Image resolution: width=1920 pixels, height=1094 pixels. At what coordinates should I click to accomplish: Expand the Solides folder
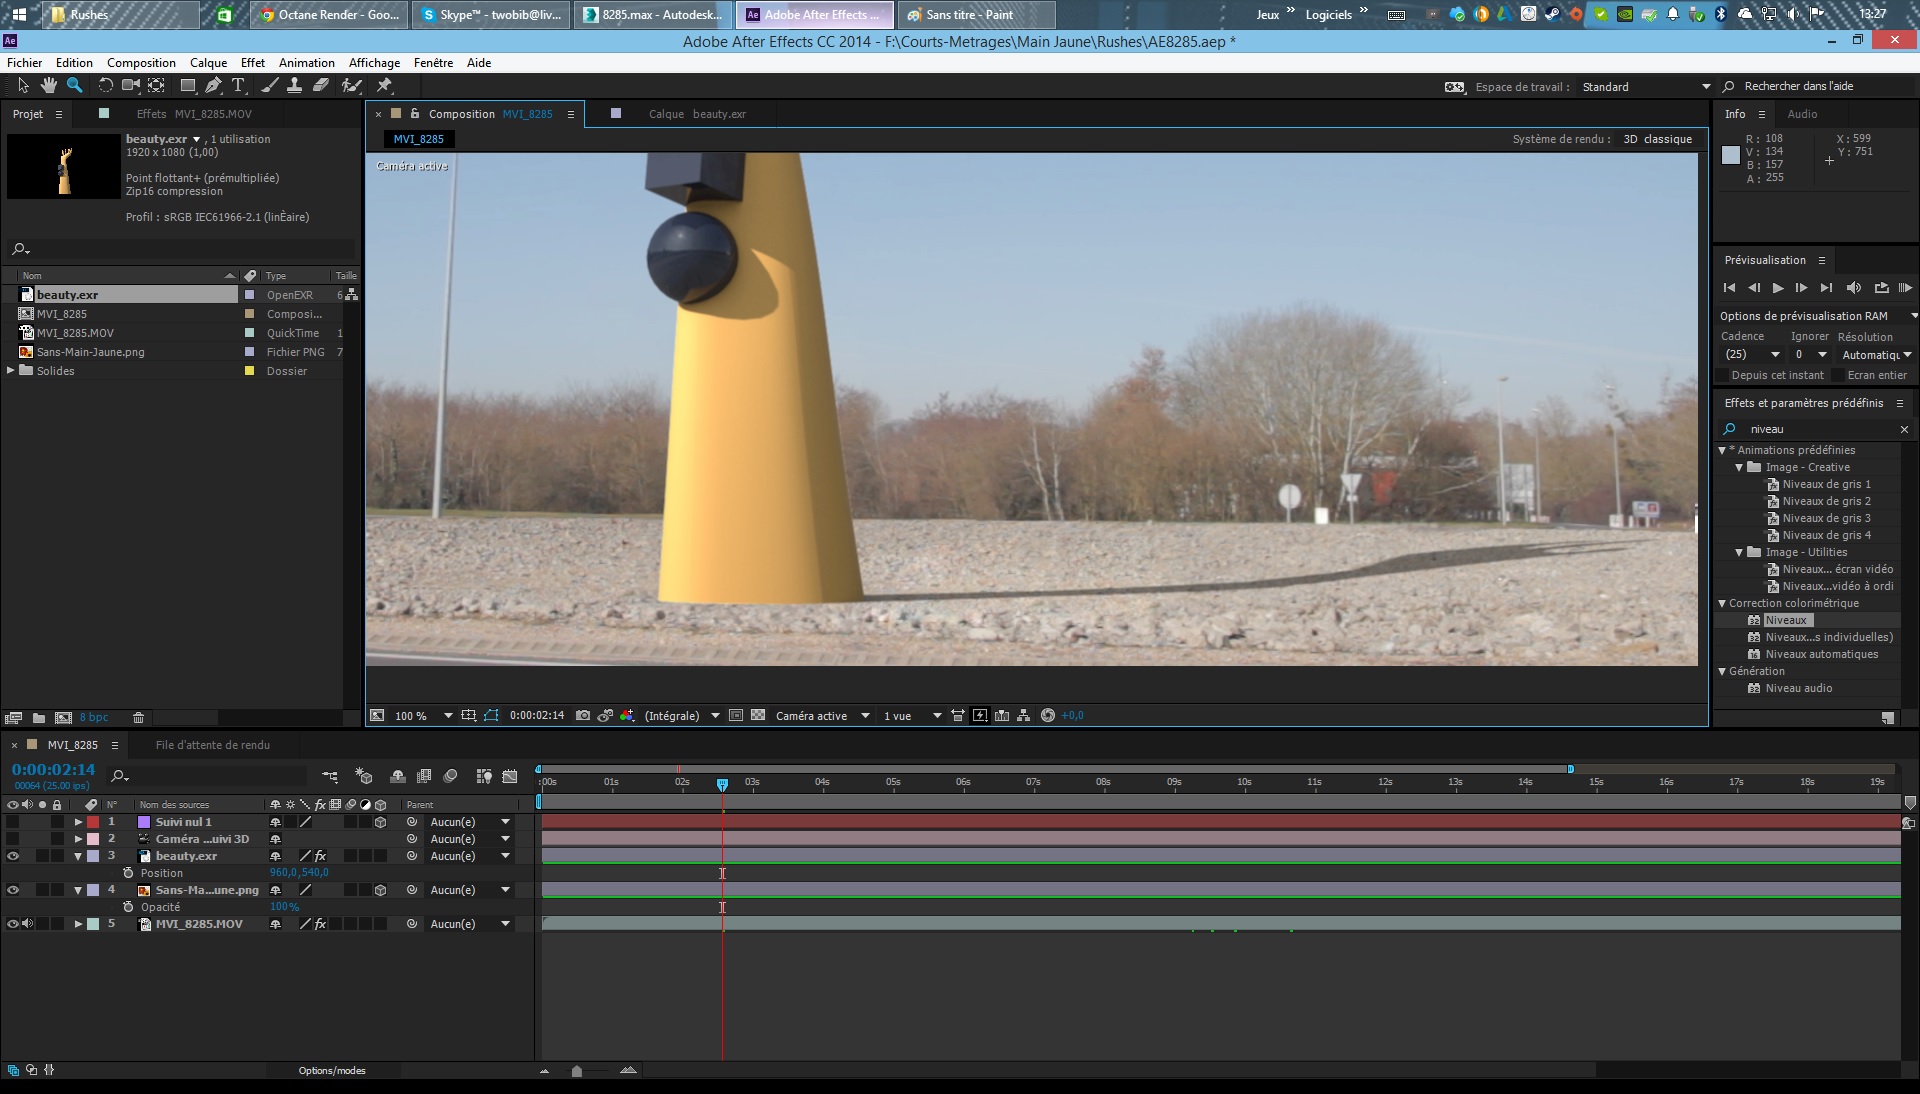pos(11,371)
